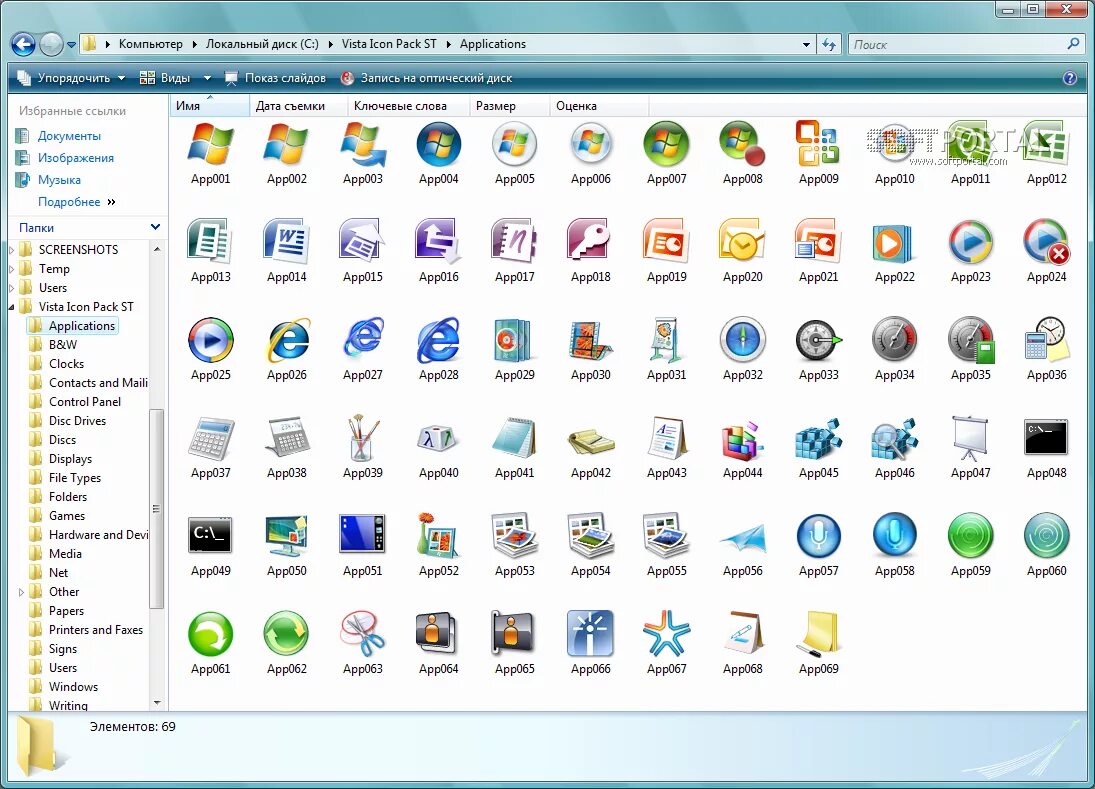
Task: Select the App001 Windows flag icon
Action: (x=211, y=144)
